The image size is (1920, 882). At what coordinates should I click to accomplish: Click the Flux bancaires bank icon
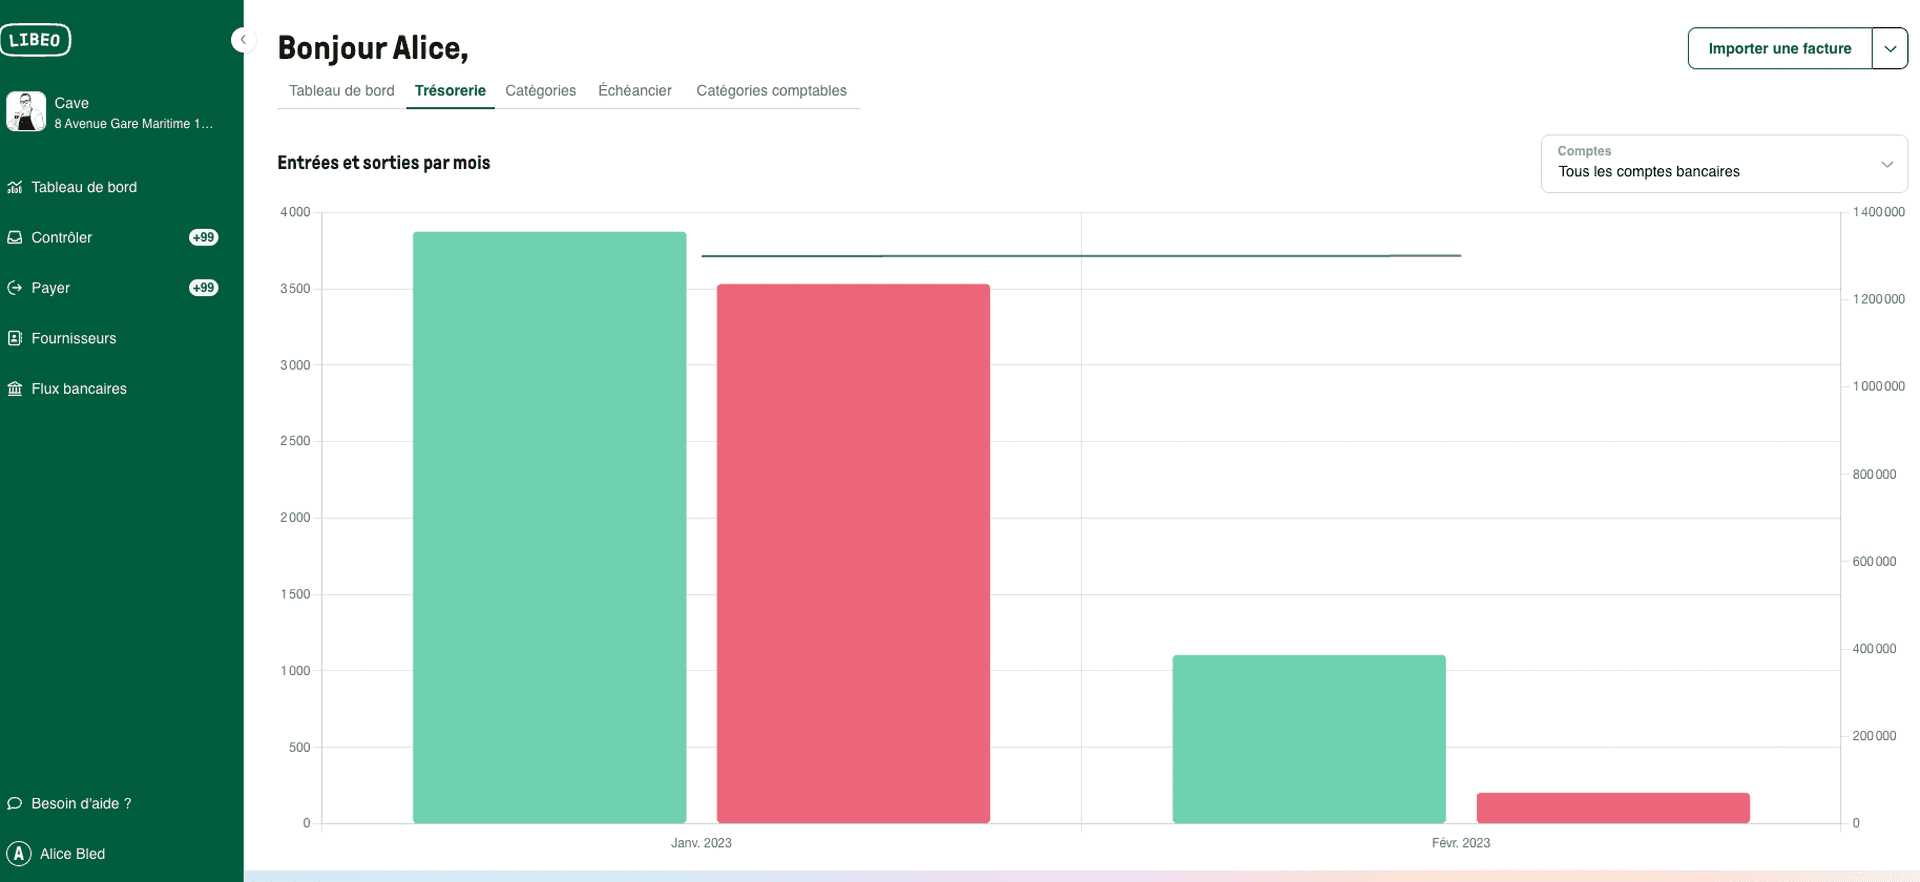pos(15,388)
